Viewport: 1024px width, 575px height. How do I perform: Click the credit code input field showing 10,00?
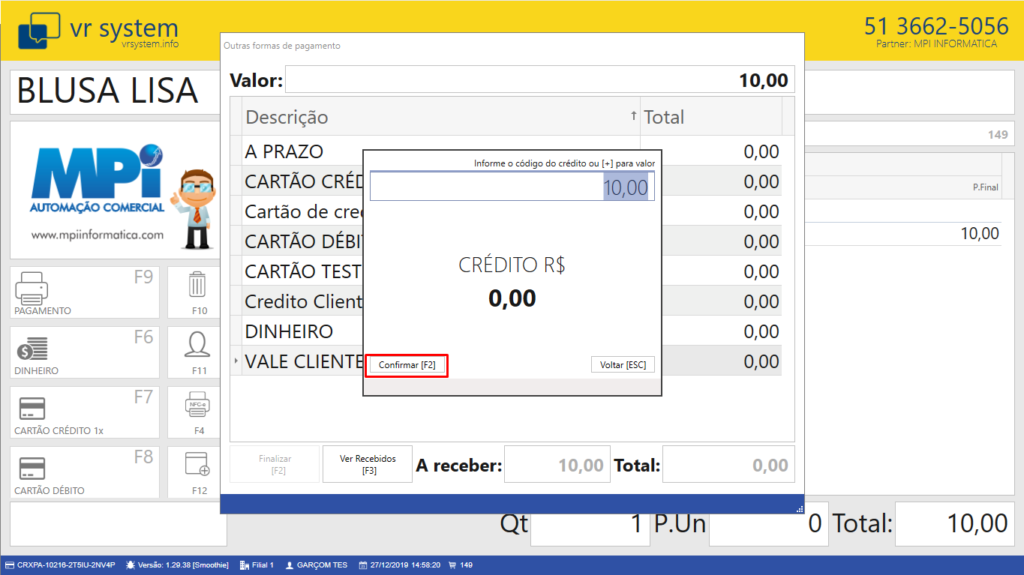(511, 187)
